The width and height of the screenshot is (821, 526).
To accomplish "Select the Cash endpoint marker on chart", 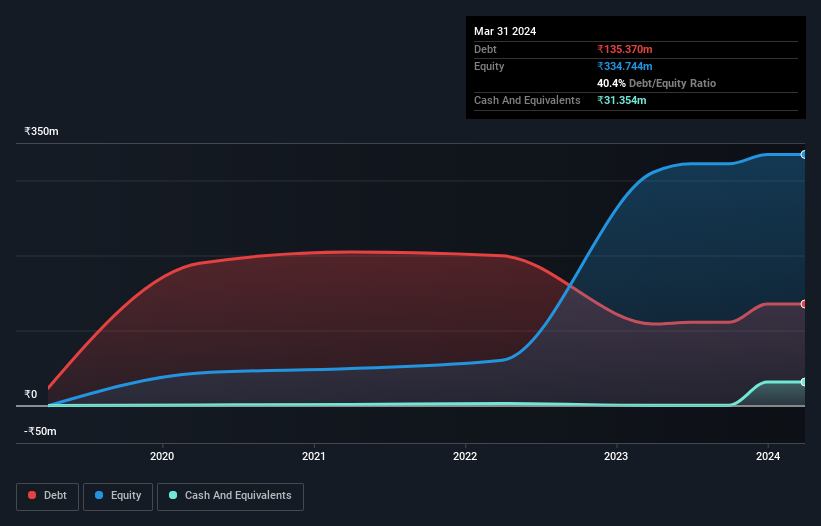I will [x=804, y=382].
